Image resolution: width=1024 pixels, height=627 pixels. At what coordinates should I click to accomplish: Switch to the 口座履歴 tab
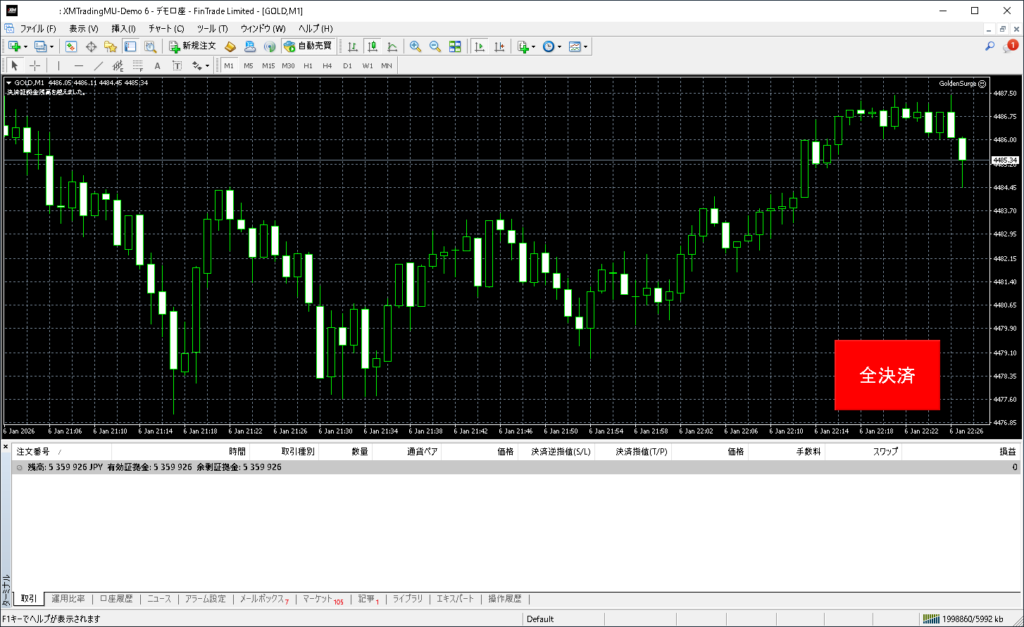point(116,599)
